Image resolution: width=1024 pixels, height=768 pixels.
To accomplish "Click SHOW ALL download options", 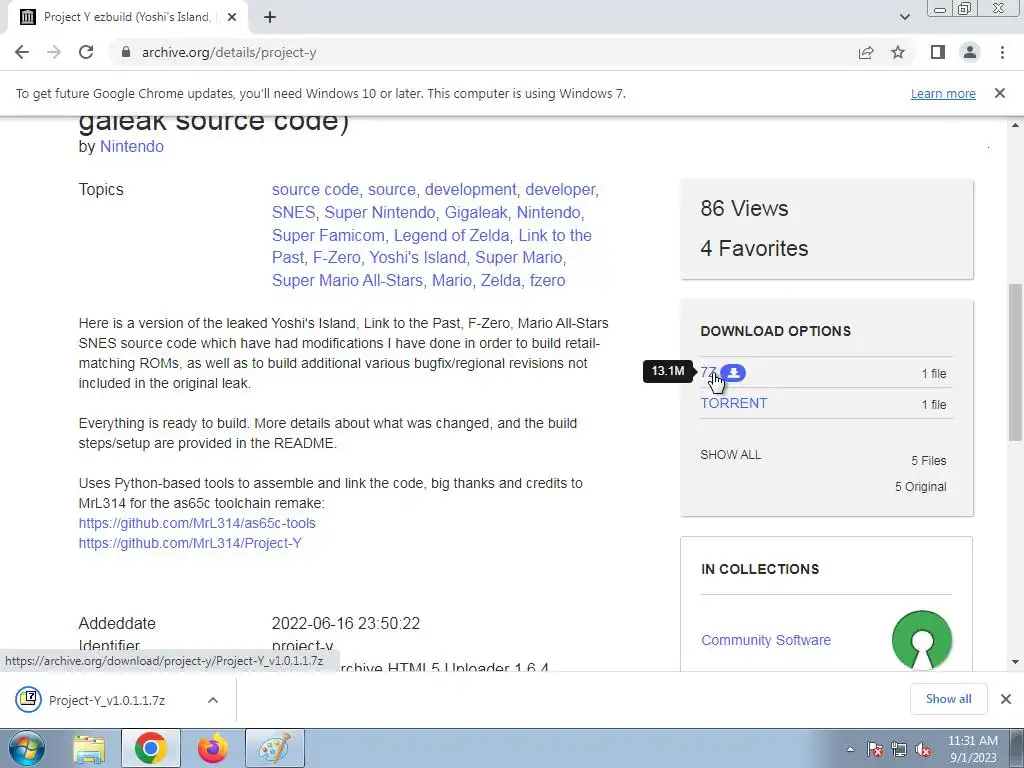I will (730, 455).
